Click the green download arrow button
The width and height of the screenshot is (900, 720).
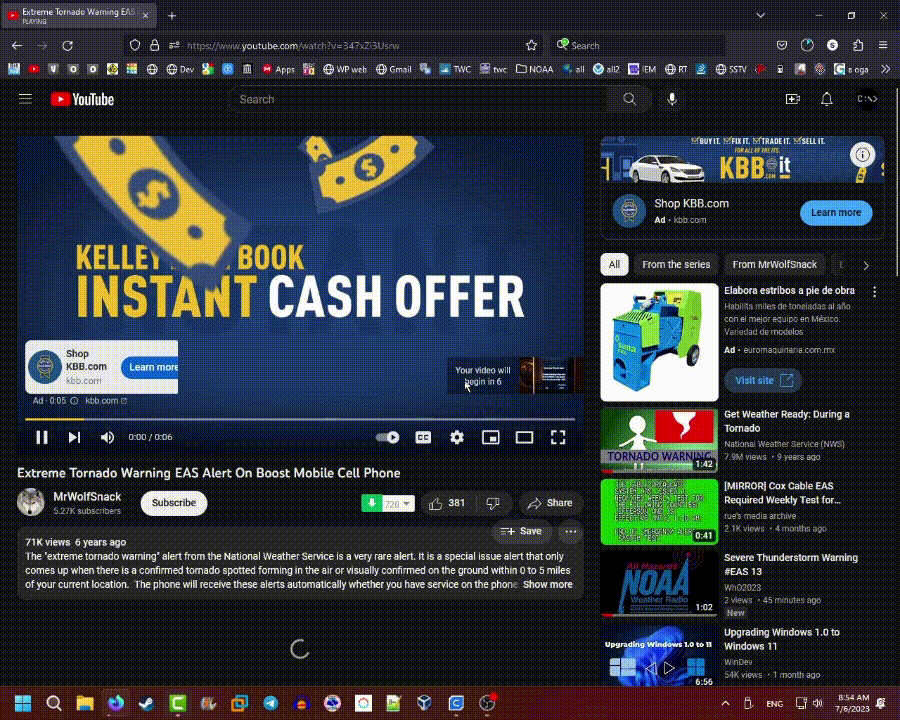371,504
